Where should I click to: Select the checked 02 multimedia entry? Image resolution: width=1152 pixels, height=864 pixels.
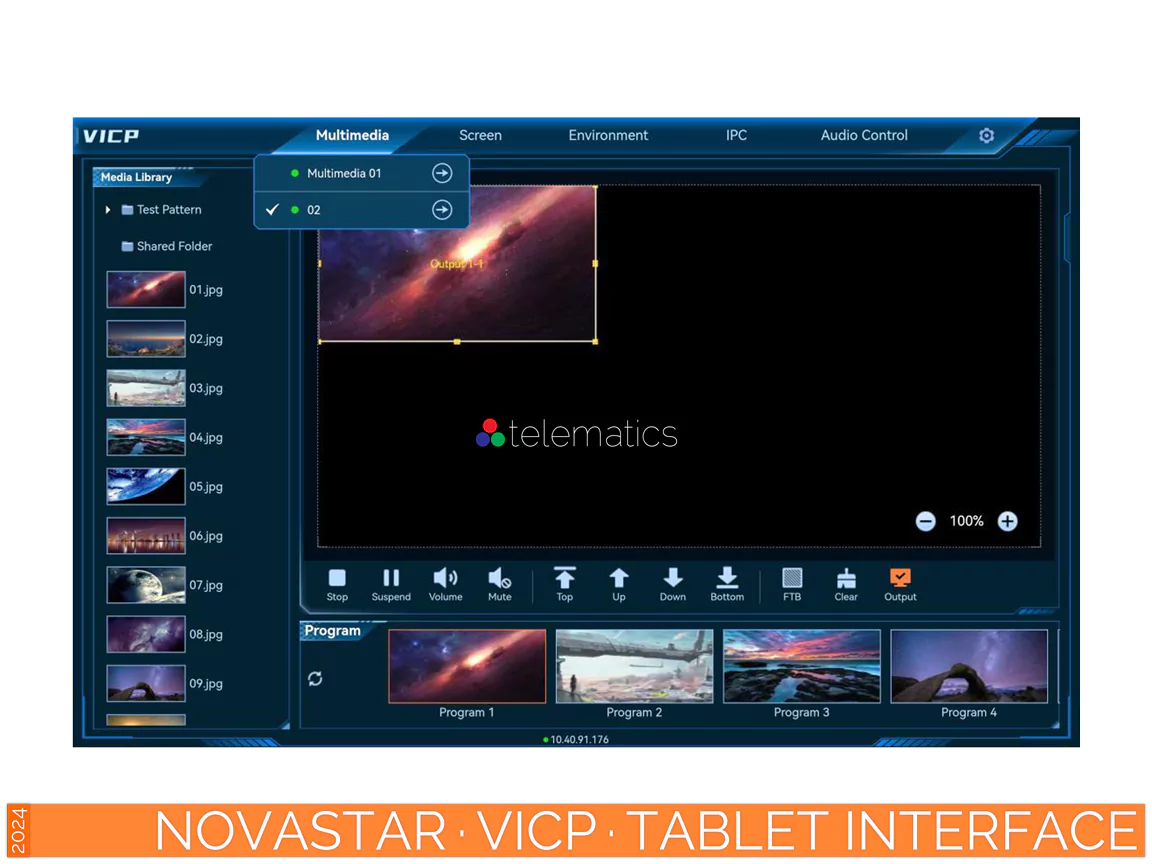pos(314,210)
